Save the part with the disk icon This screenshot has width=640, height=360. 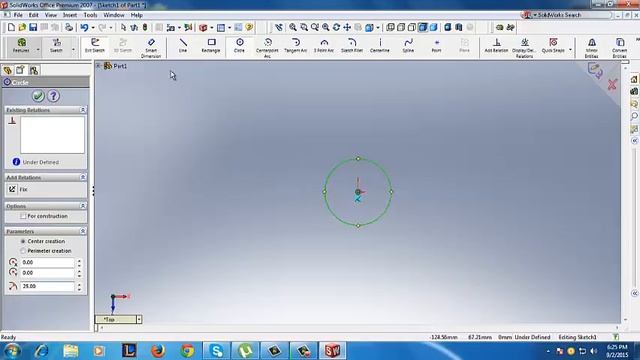click(x=33, y=27)
